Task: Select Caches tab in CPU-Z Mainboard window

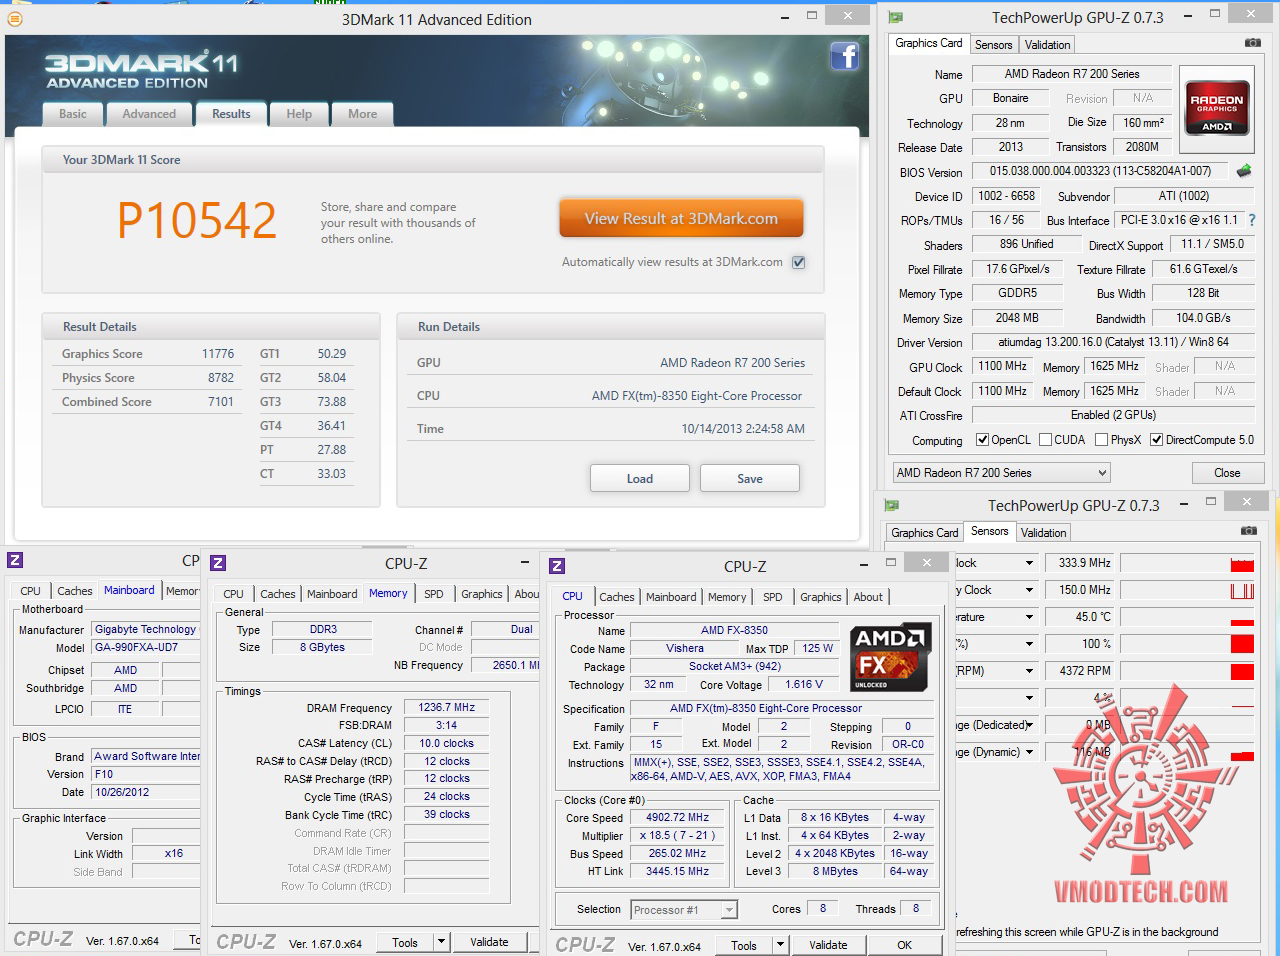Action: (x=75, y=591)
